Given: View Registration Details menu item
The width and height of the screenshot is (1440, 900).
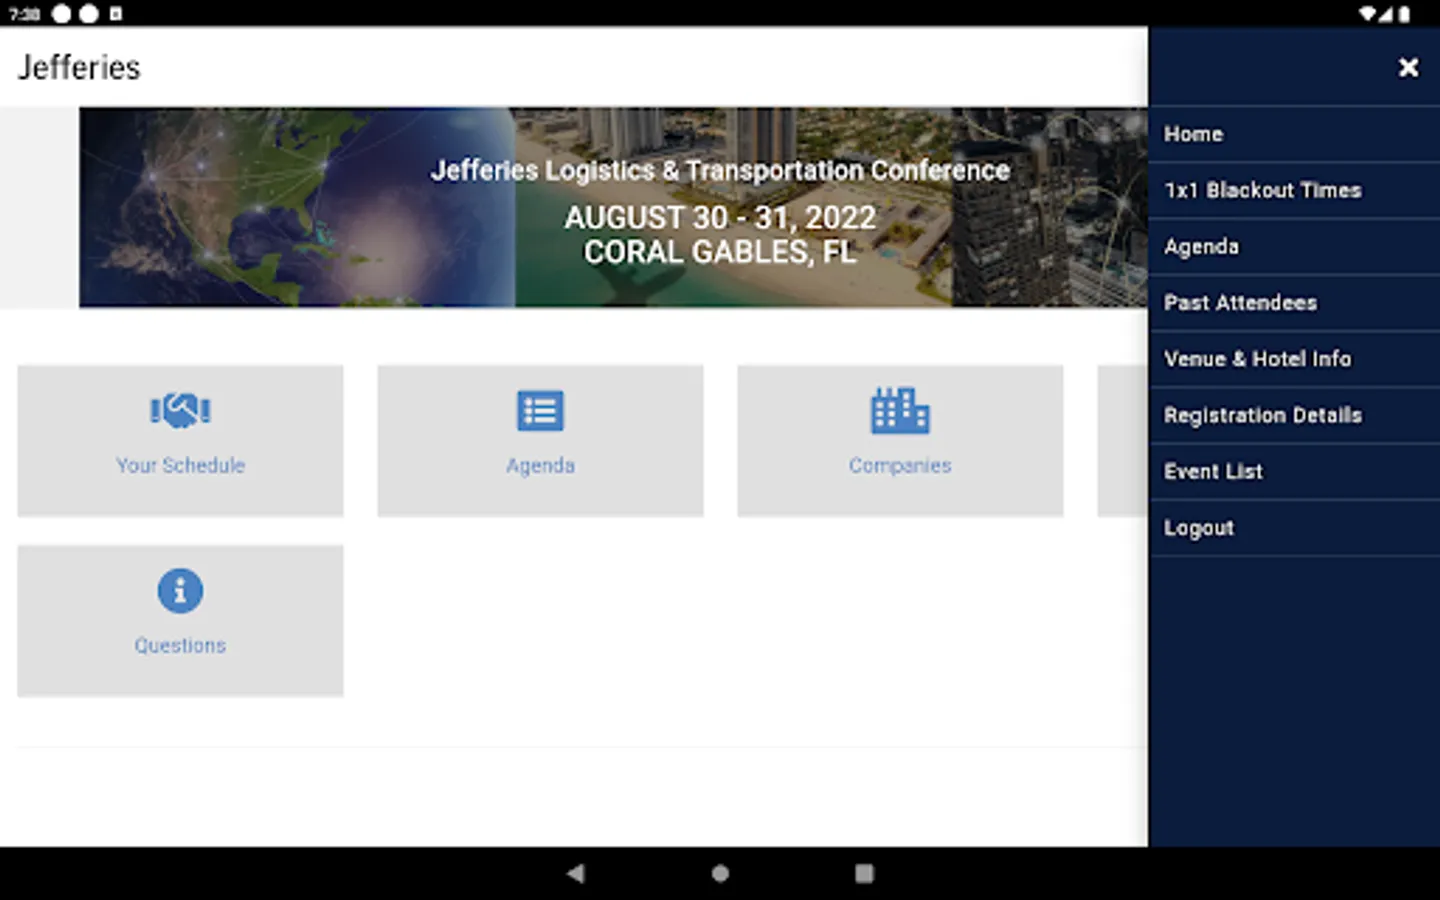Looking at the screenshot, I should pos(1294,415).
